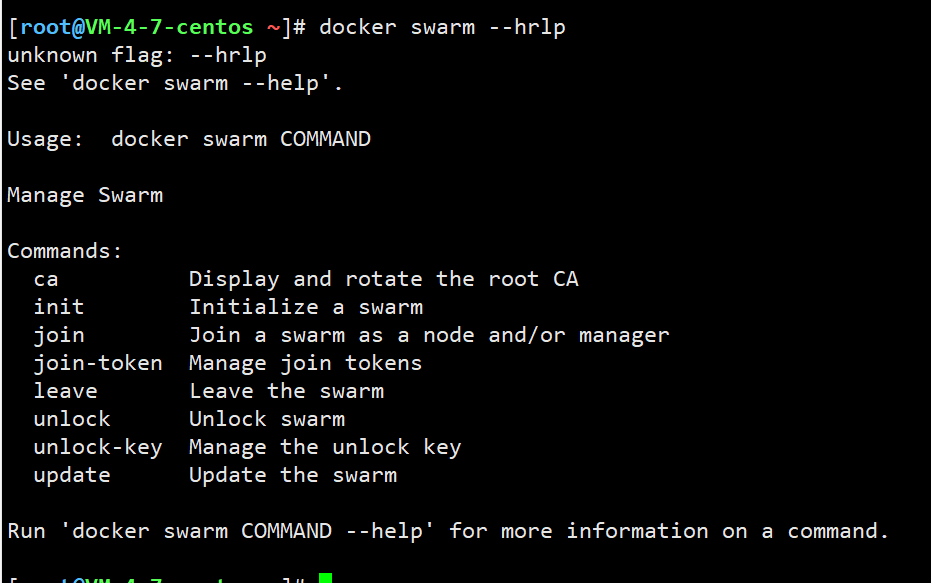
Task: Click the 'Initialize a swarm' description
Action: (x=306, y=307)
